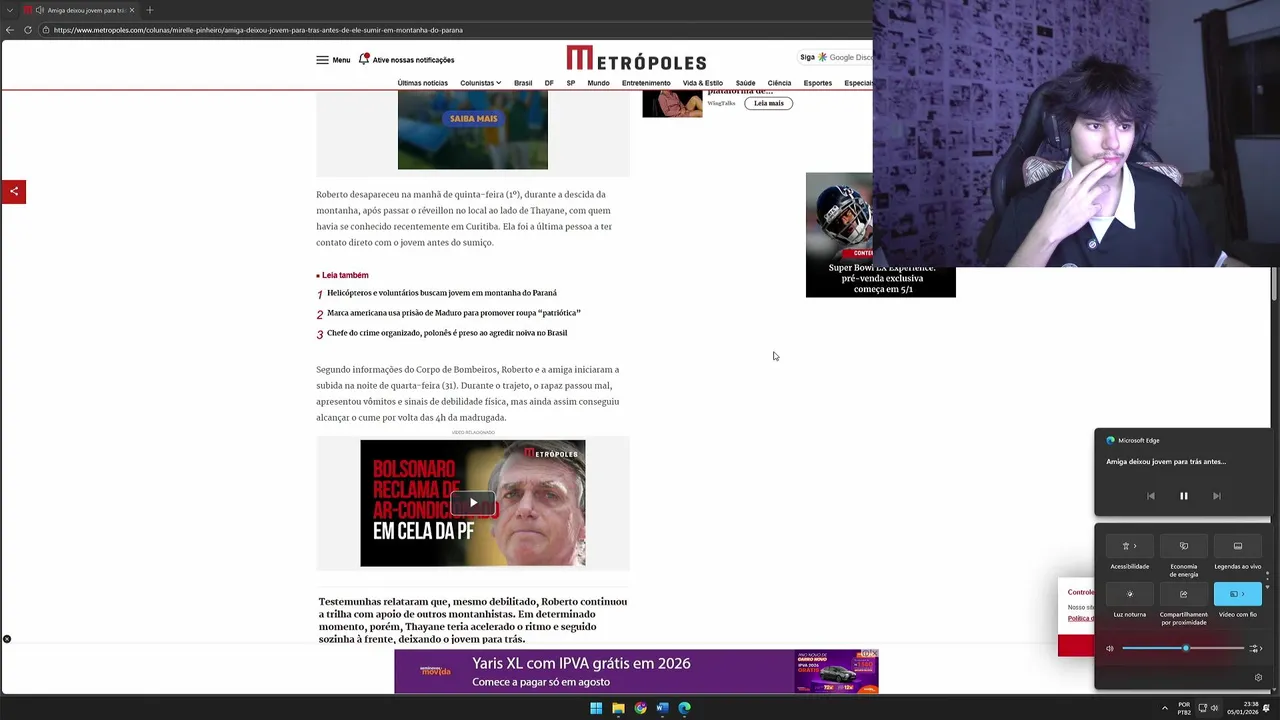Read the Marca americana Maduro related article
The width and height of the screenshot is (1280, 720).
coord(454,313)
